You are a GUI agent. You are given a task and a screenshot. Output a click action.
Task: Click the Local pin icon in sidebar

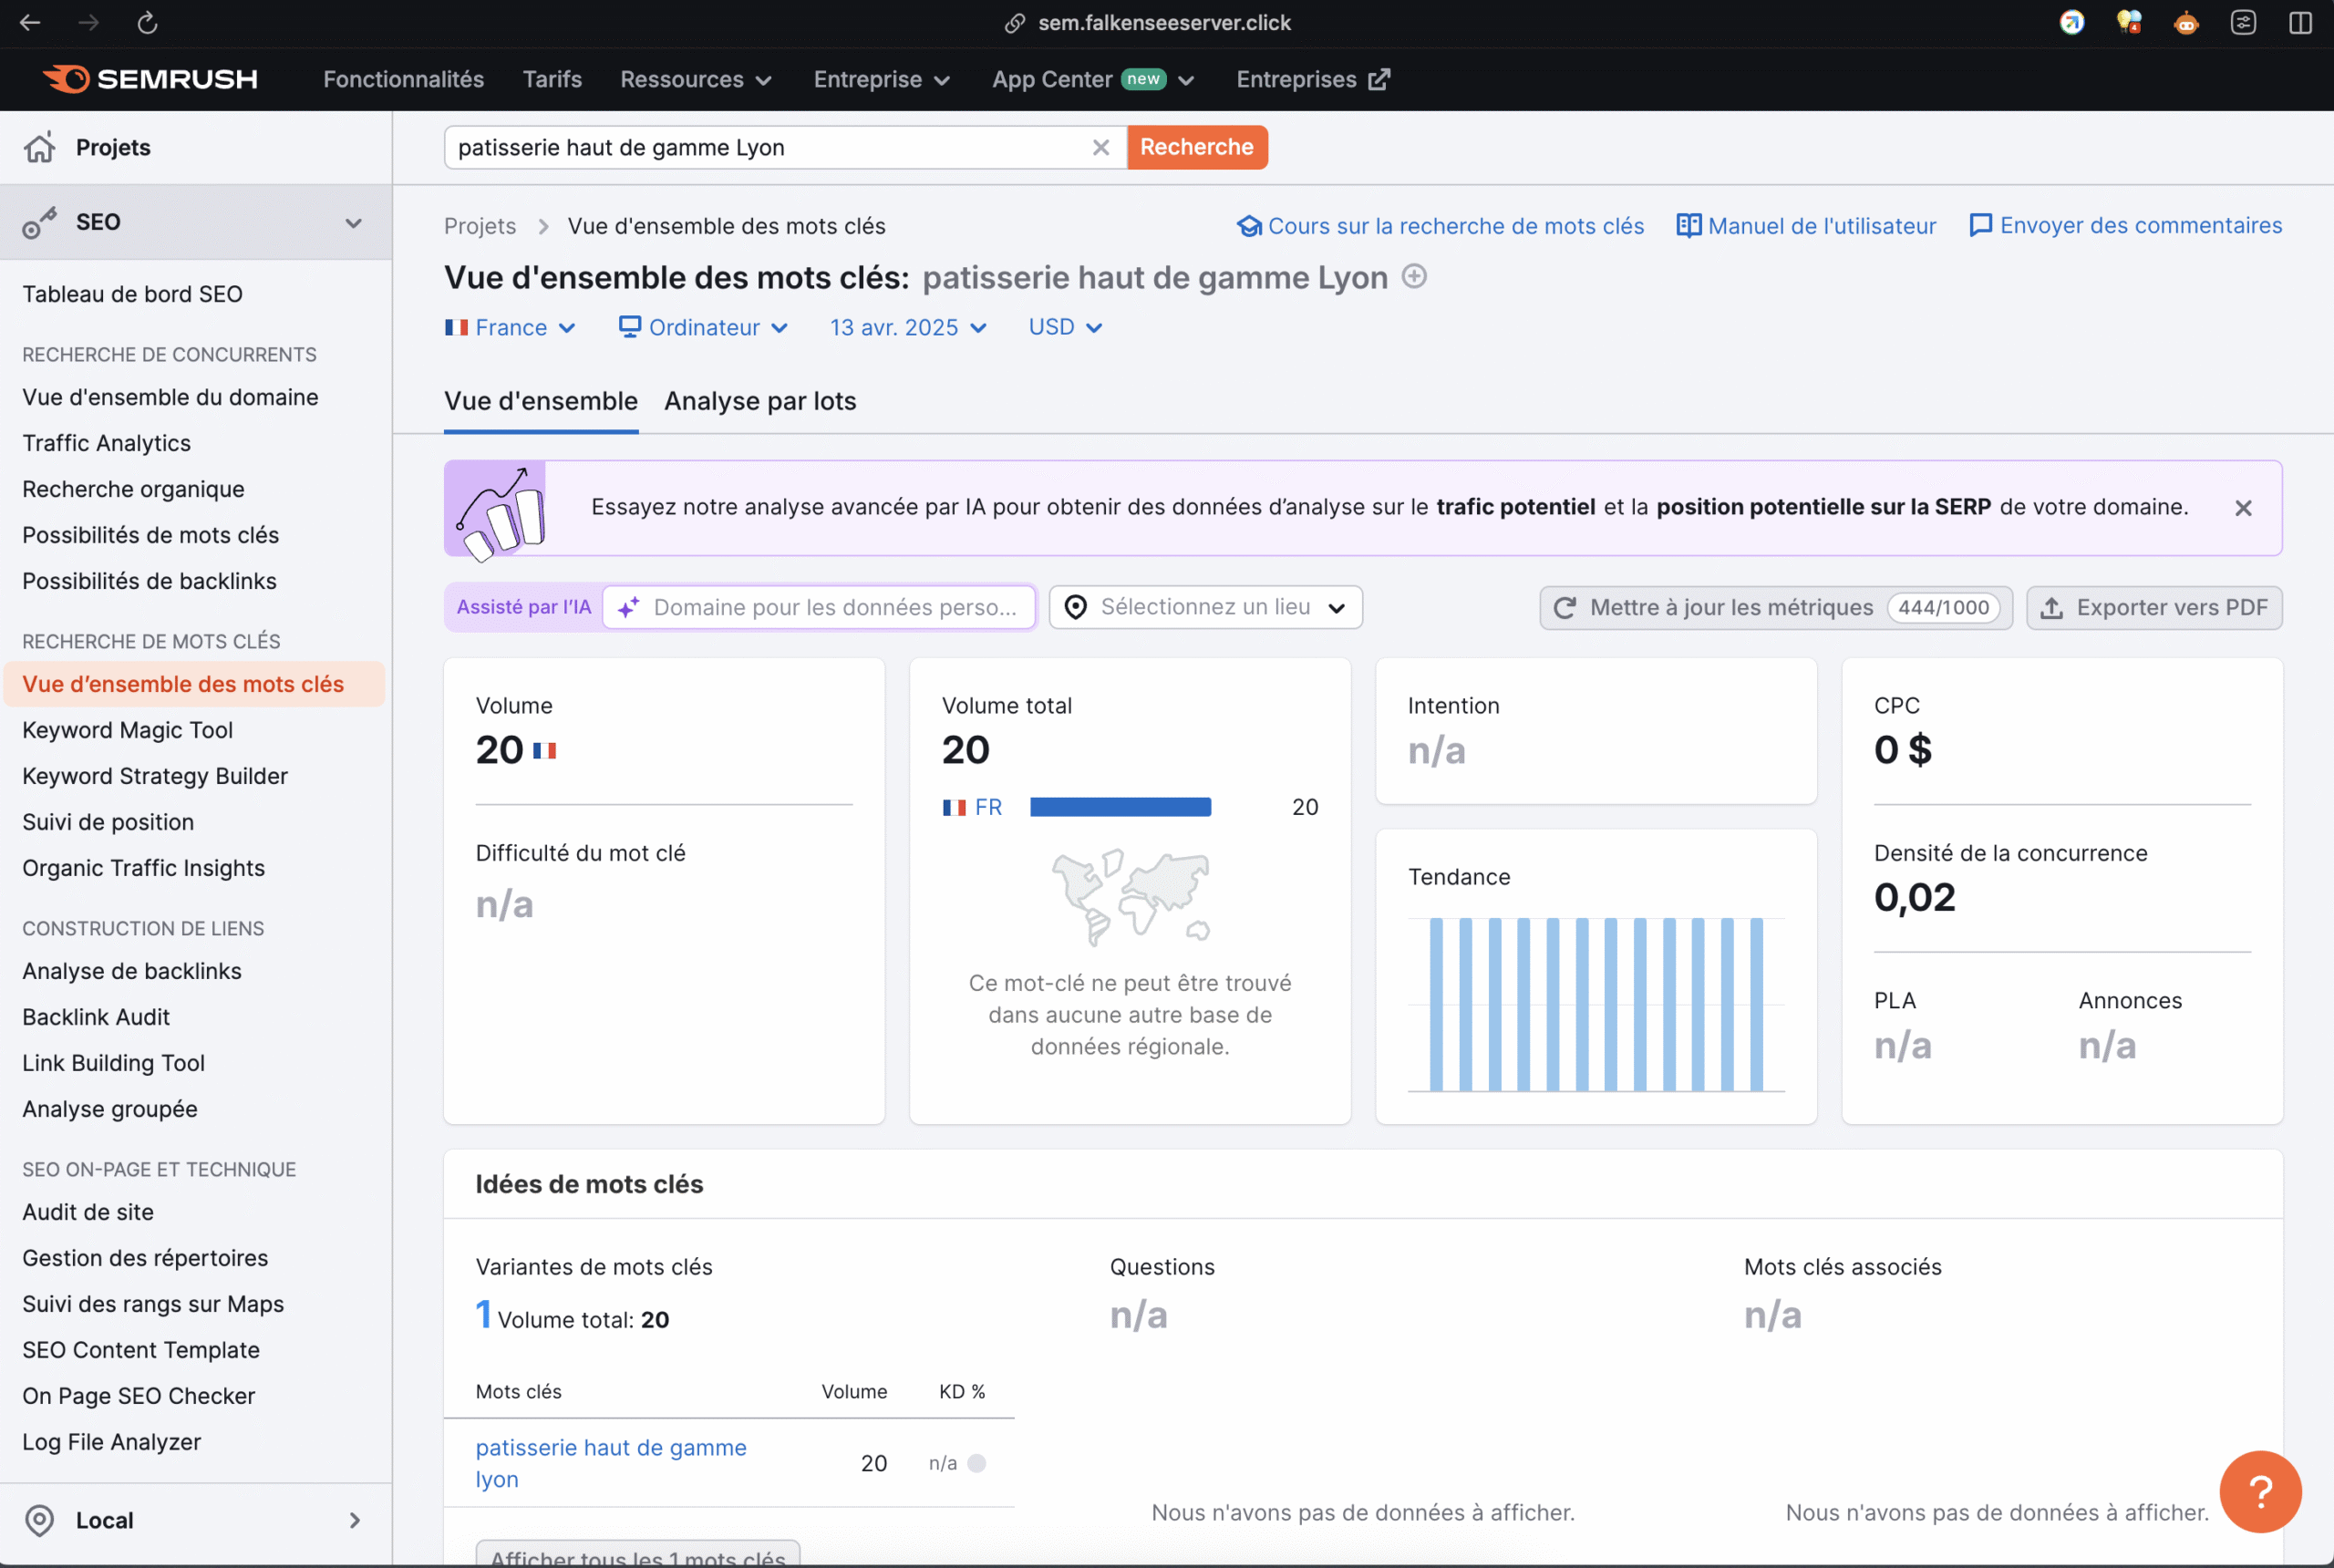tap(39, 1520)
